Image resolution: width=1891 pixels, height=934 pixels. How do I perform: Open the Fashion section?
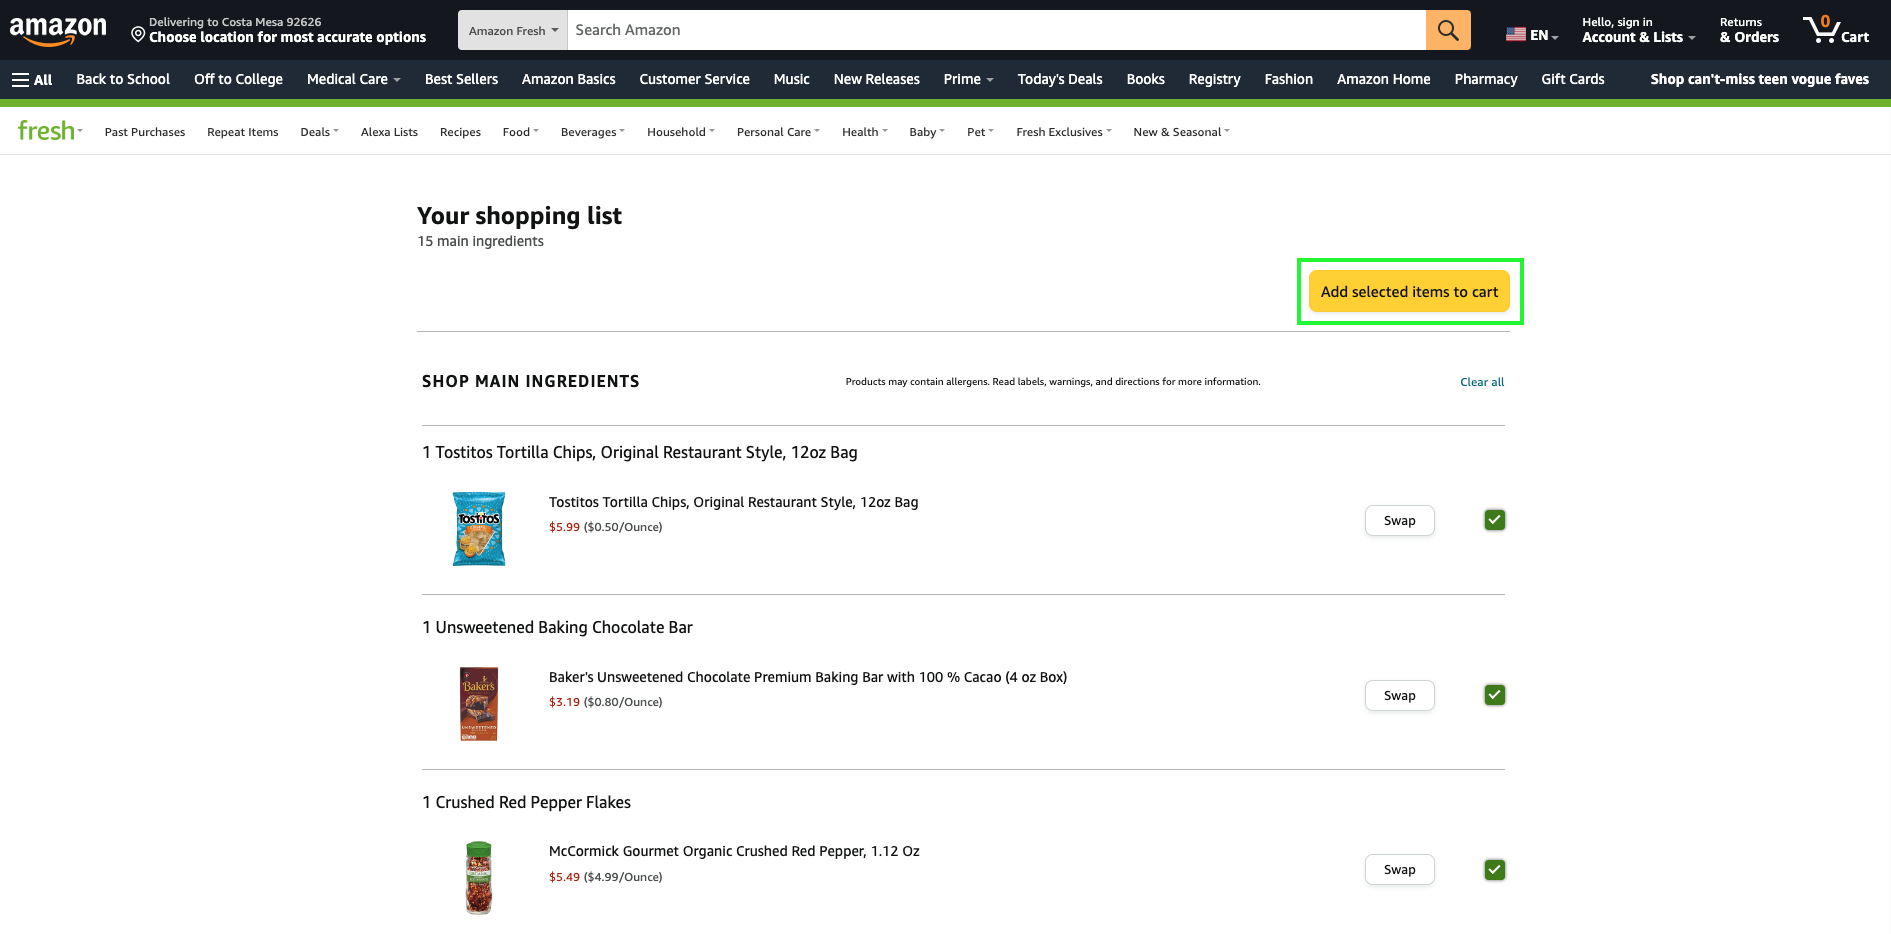(1288, 80)
